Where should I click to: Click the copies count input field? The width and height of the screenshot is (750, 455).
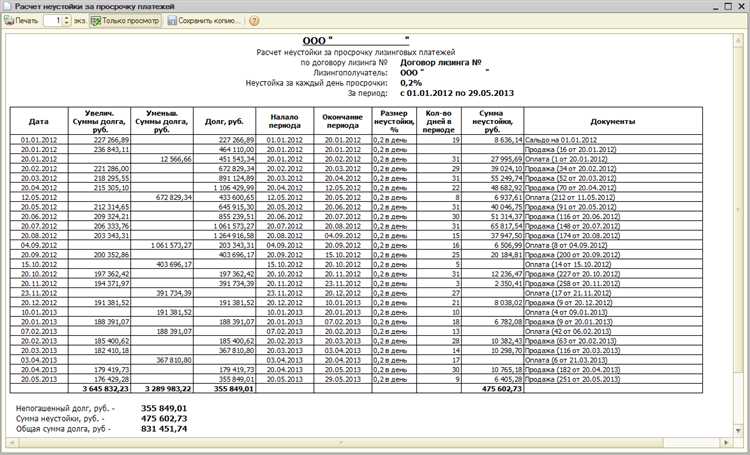[x=55, y=20]
